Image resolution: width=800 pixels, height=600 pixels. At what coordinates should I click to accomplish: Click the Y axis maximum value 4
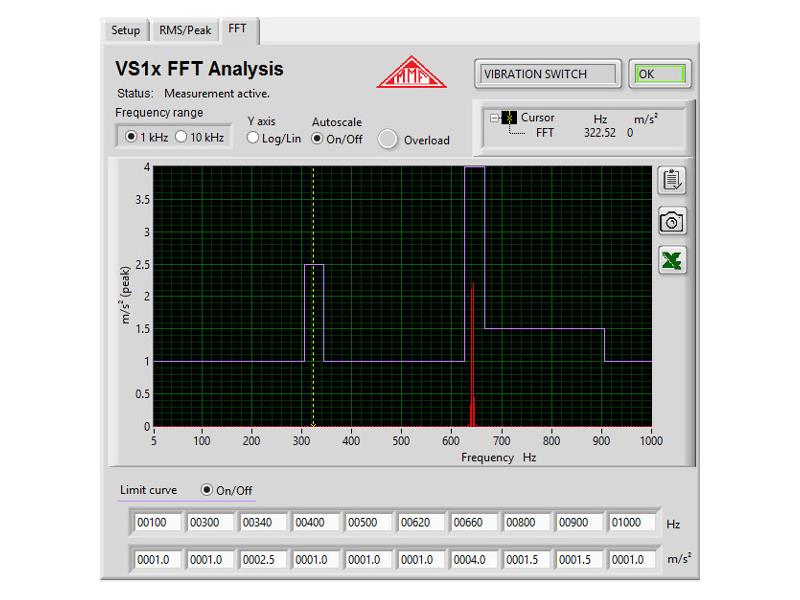pyautogui.click(x=146, y=167)
